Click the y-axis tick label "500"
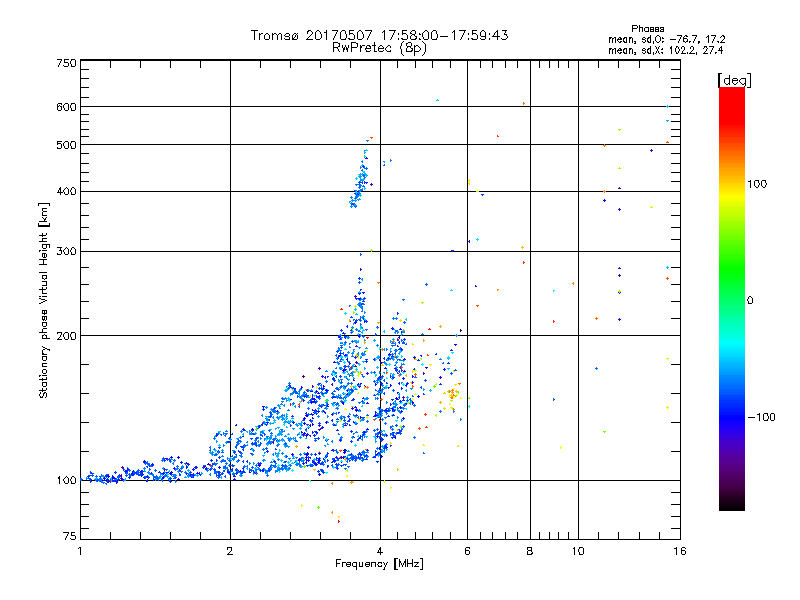The image size is (800, 600). (66, 145)
